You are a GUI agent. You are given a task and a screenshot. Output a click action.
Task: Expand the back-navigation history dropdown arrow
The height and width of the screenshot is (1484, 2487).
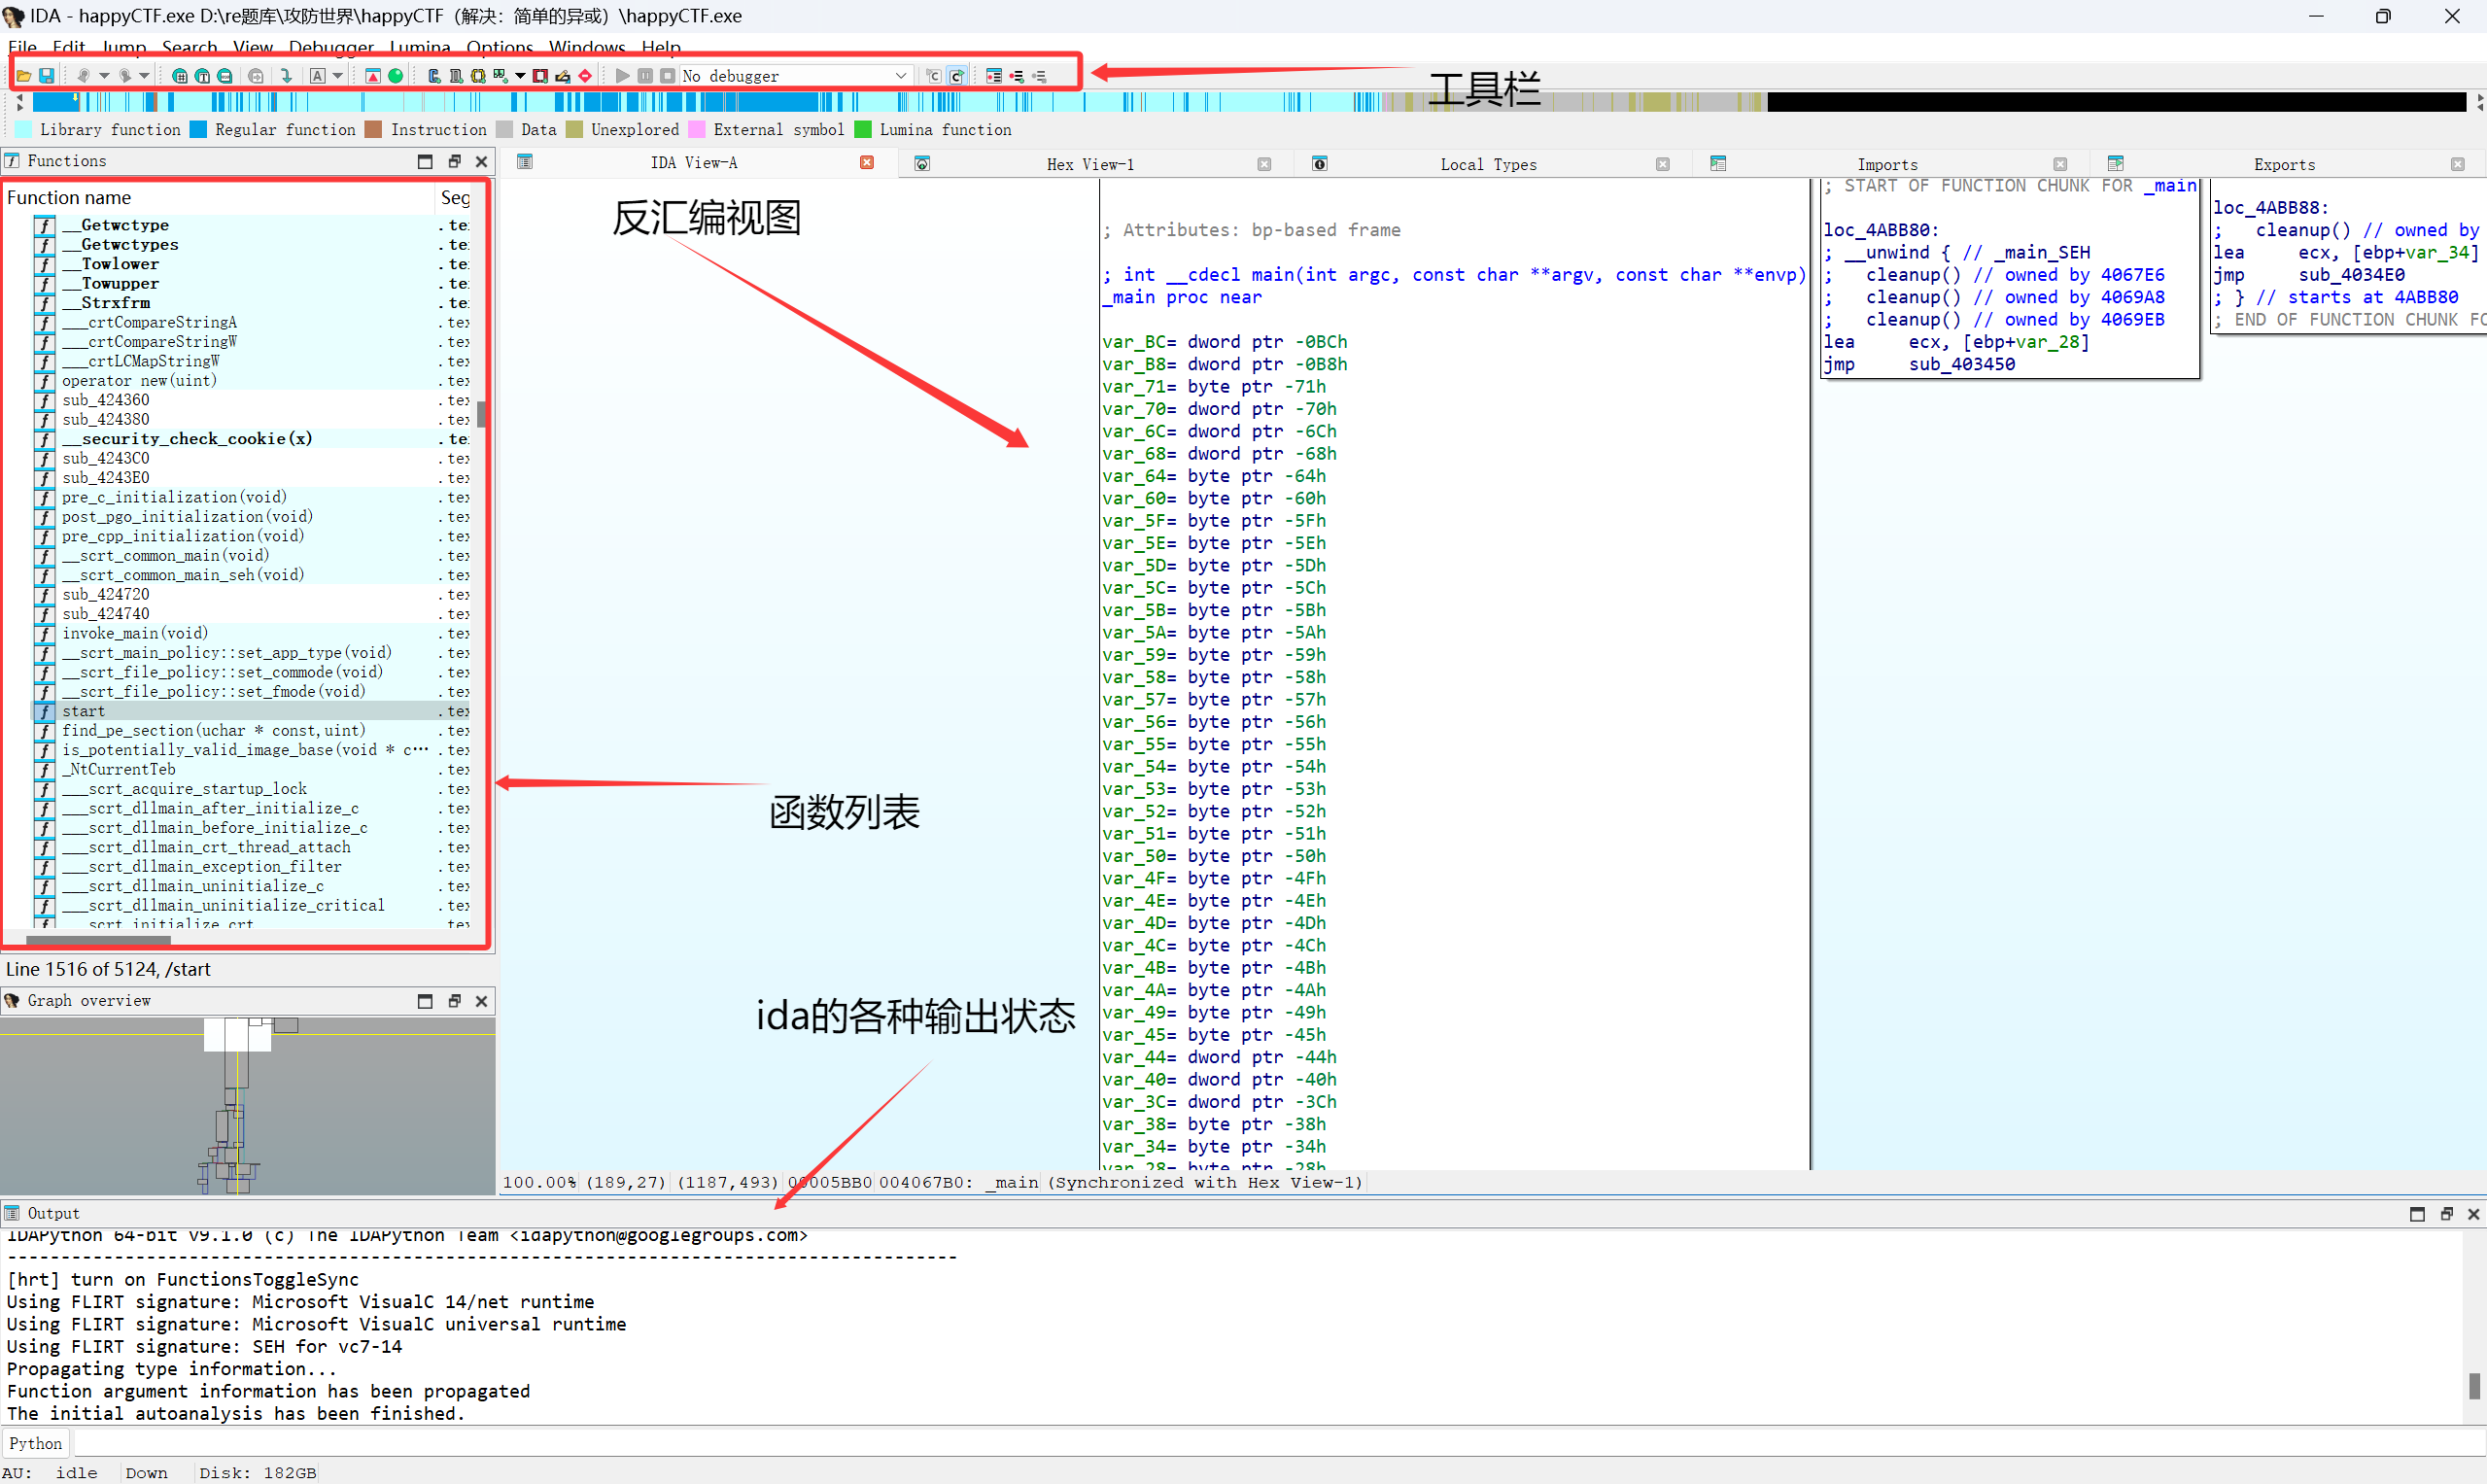(104, 75)
